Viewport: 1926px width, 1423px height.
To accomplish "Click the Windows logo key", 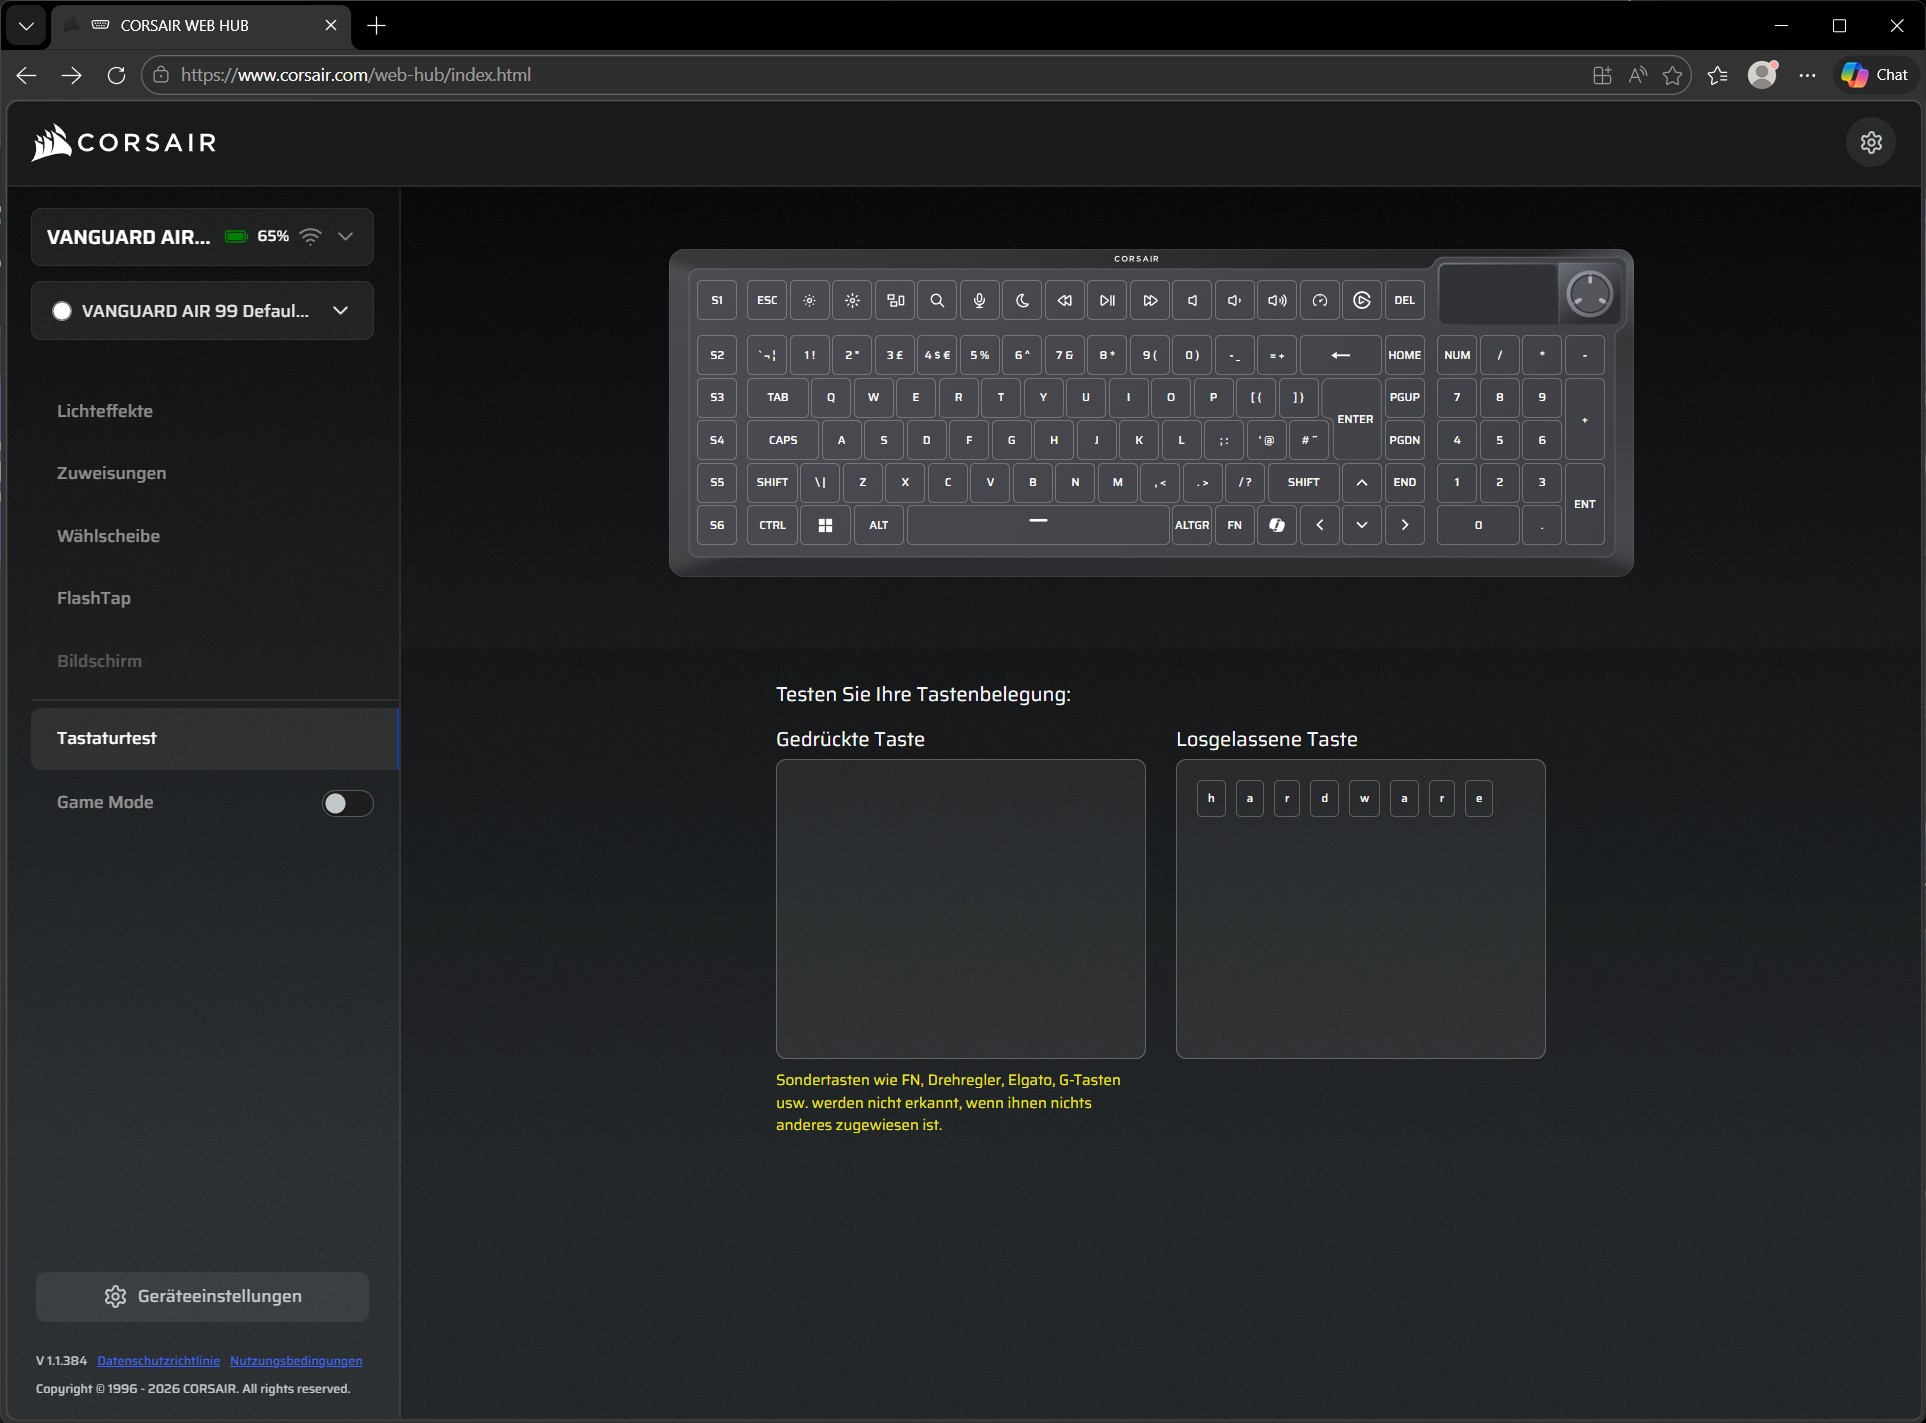I will click(825, 525).
